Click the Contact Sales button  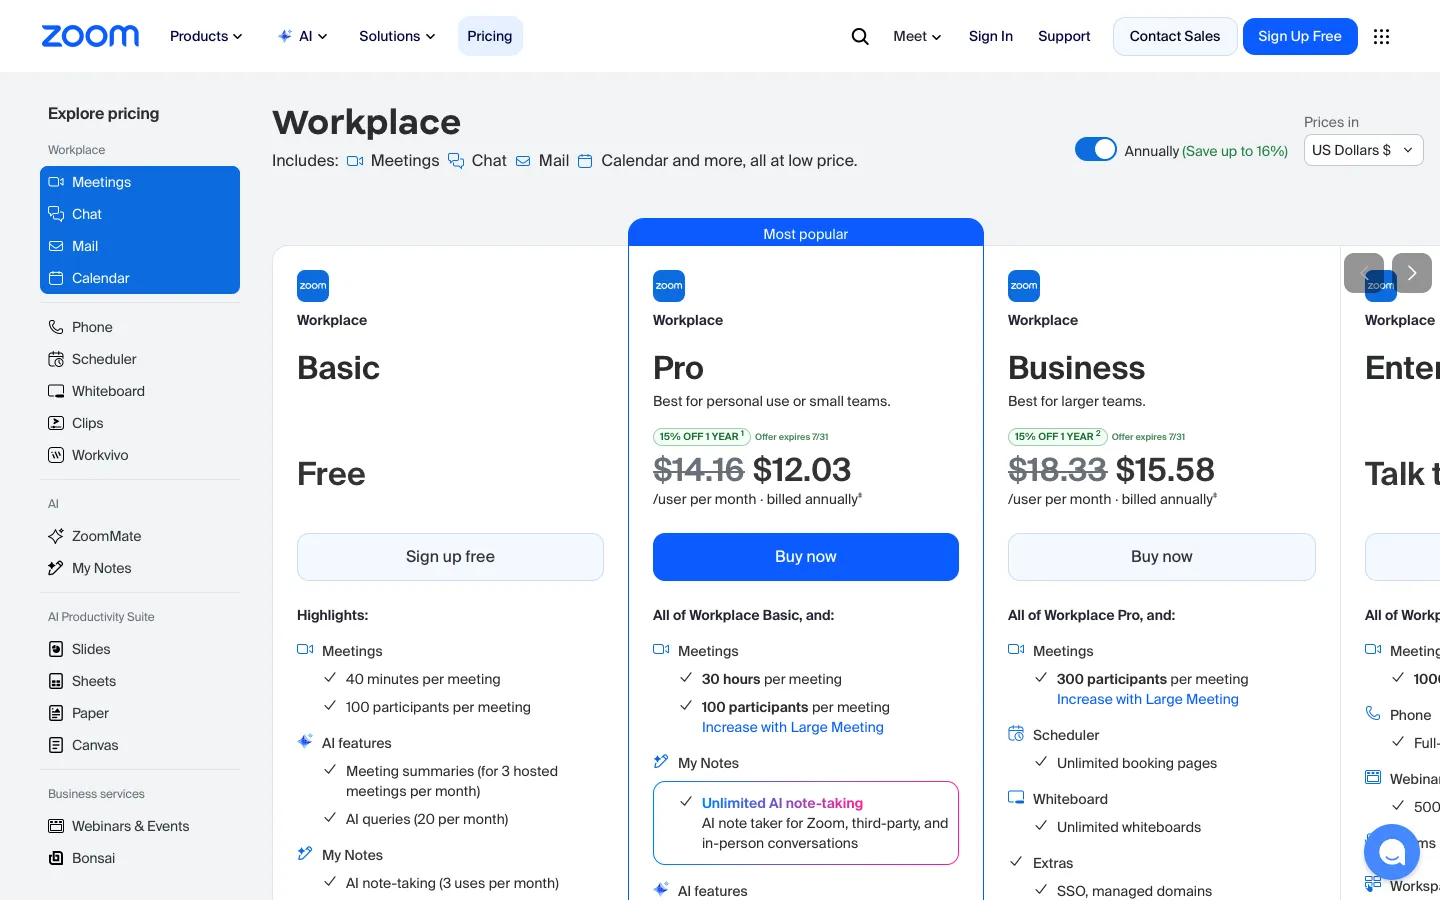point(1175,36)
